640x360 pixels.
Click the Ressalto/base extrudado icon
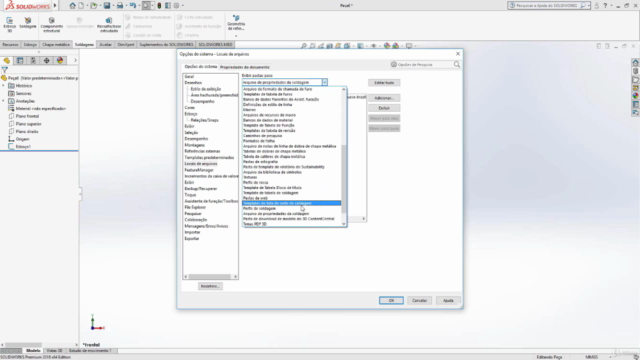pyautogui.click(x=109, y=24)
